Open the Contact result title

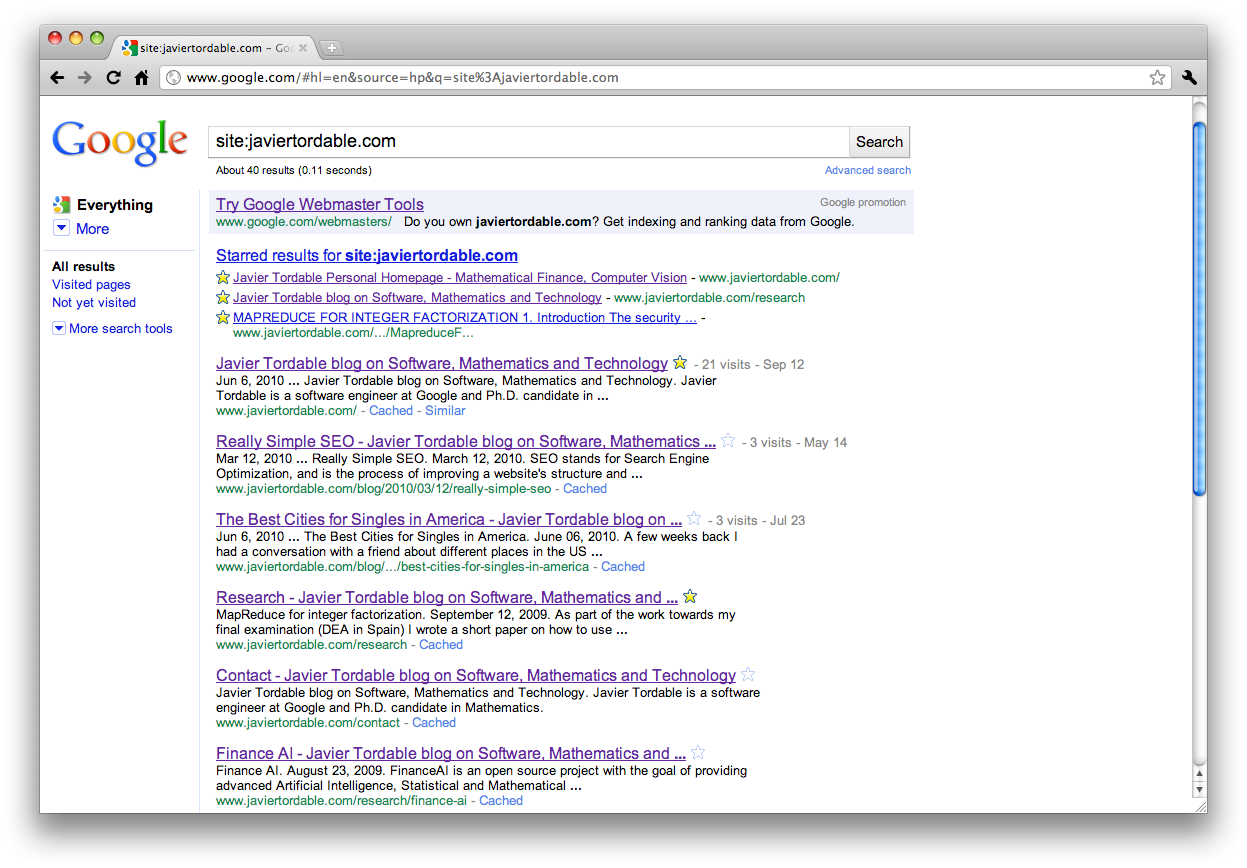[x=476, y=676]
